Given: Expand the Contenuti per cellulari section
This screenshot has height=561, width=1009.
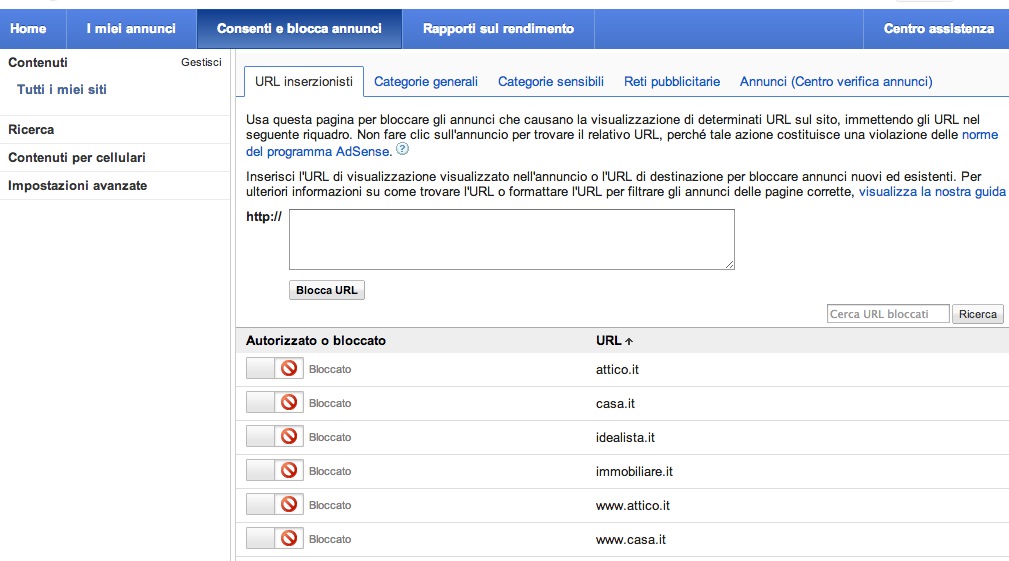Looking at the screenshot, I should (77, 157).
